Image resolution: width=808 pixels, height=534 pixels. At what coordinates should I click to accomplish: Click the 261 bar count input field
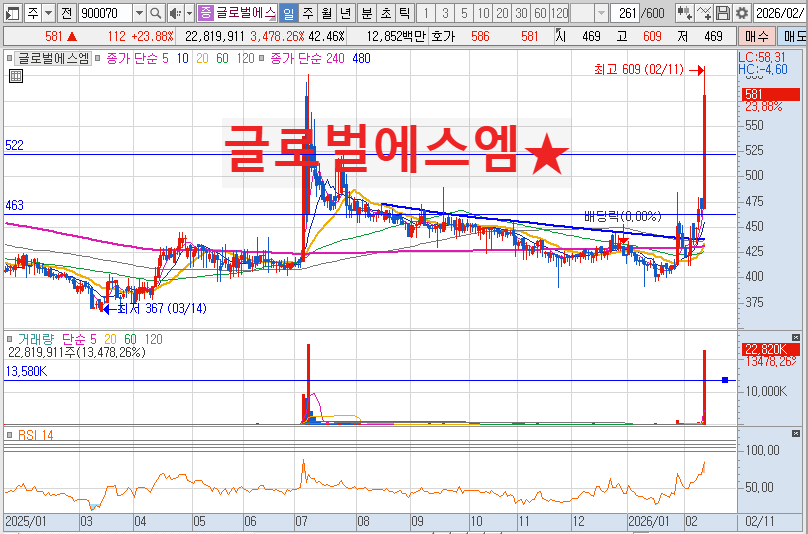click(625, 13)
